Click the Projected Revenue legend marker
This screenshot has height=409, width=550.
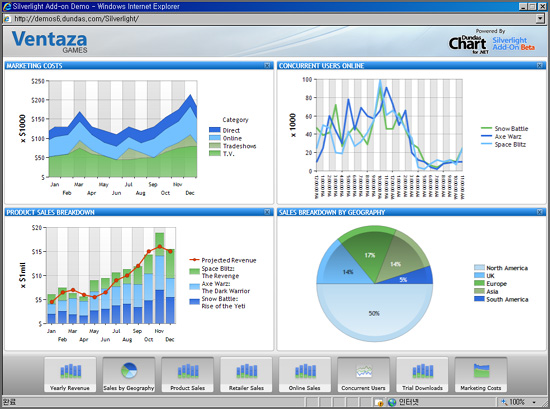[x=194, y=260]
